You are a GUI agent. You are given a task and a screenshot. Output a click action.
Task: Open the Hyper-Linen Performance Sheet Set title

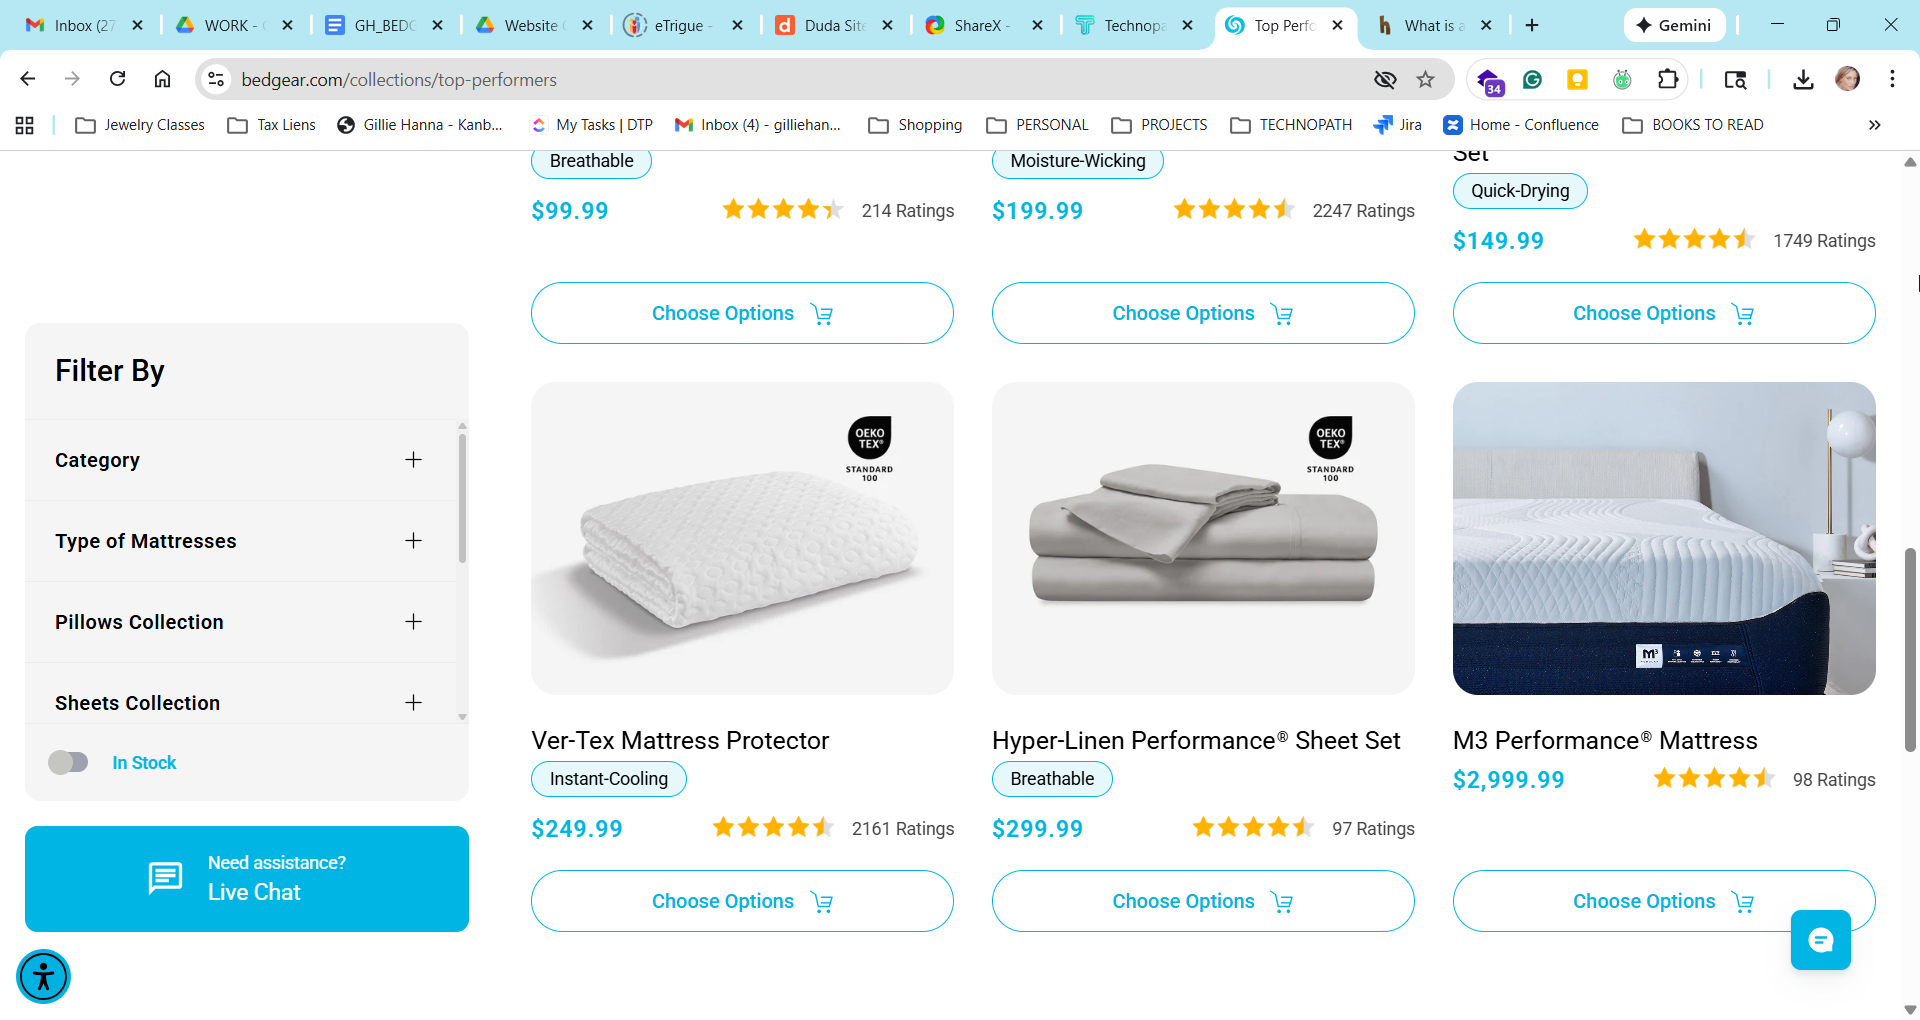coord(1196,740)
